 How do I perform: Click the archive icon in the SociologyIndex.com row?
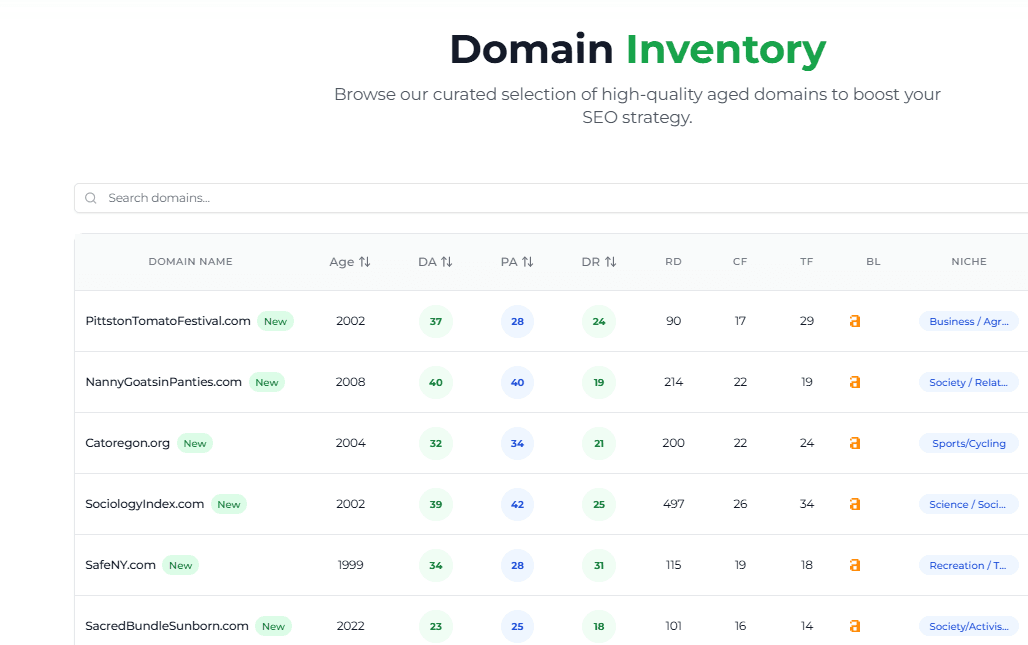click(x=855, y=504)
